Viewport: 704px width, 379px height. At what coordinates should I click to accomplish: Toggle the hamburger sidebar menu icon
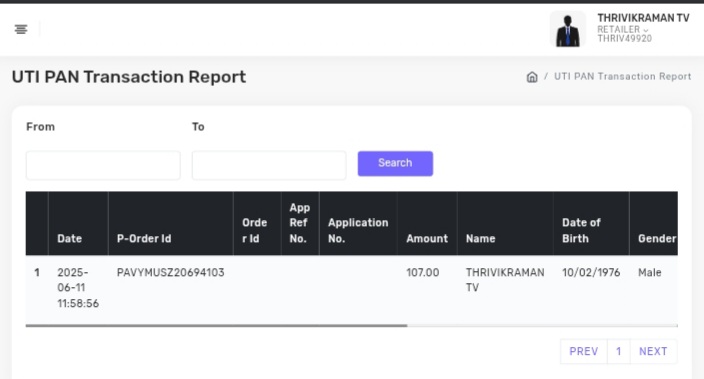click(21, 29)
